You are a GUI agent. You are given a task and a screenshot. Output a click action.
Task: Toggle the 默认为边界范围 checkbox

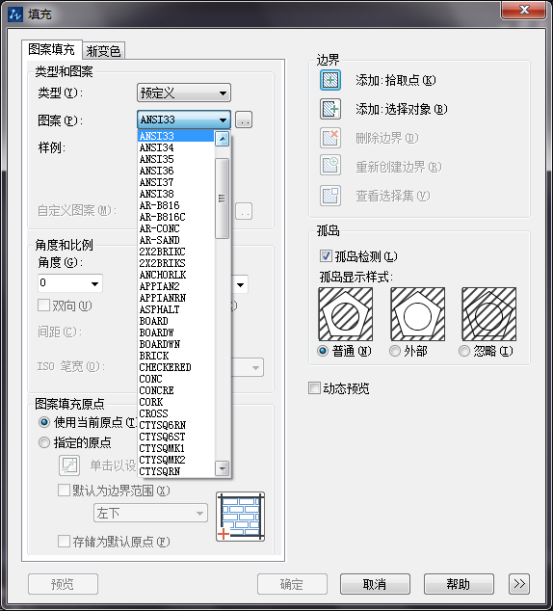pos(64,490)
